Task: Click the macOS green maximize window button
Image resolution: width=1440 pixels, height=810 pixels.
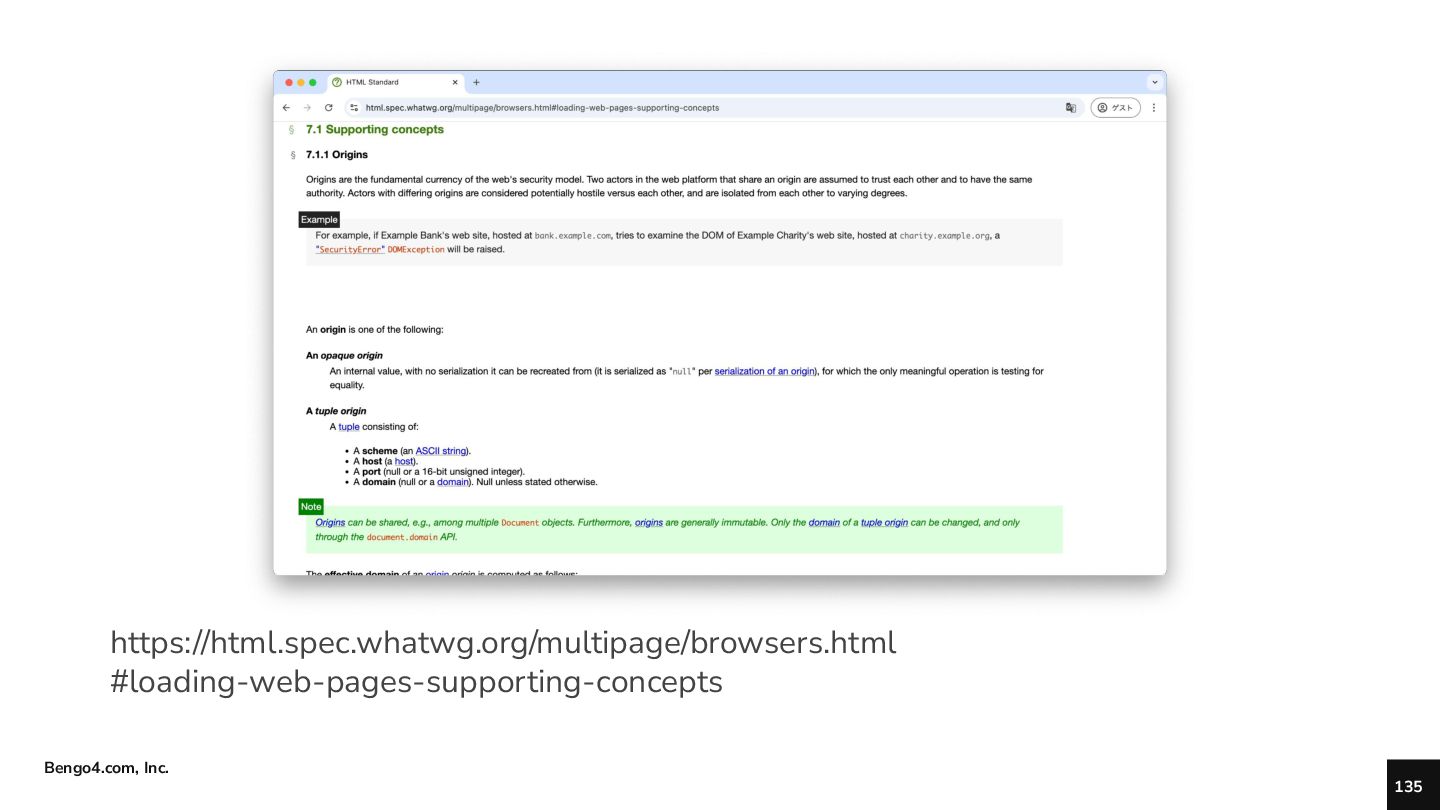Action: coord(313,82)
